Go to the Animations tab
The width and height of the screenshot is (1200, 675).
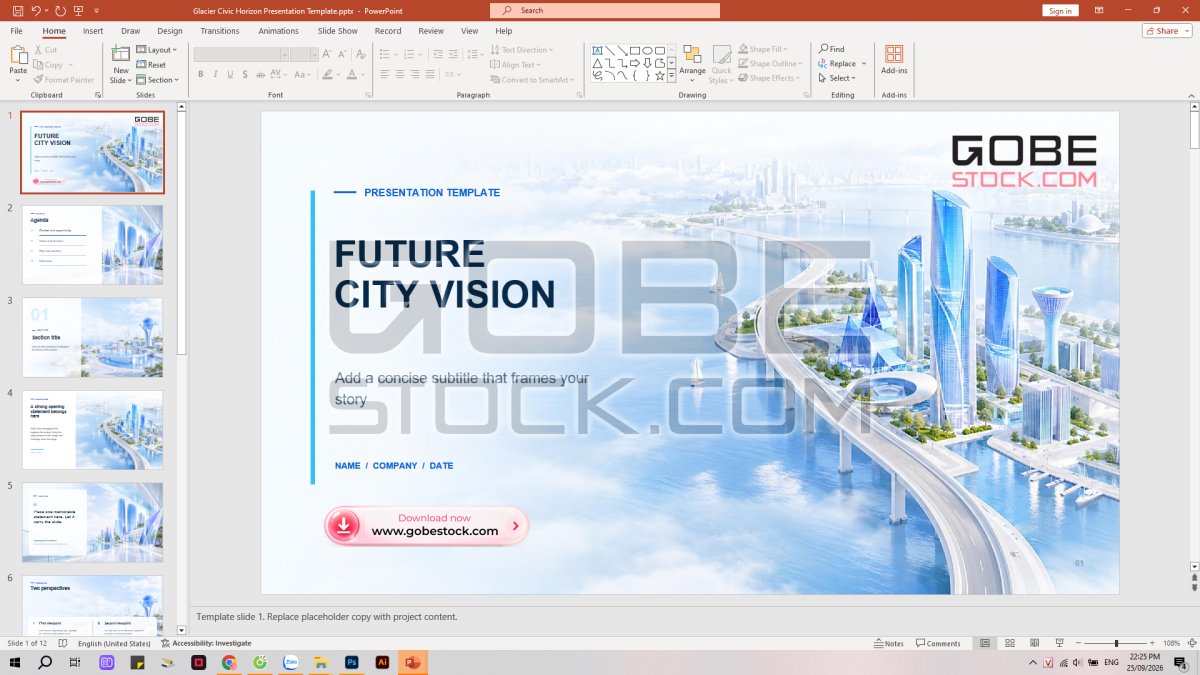(278, 31)
